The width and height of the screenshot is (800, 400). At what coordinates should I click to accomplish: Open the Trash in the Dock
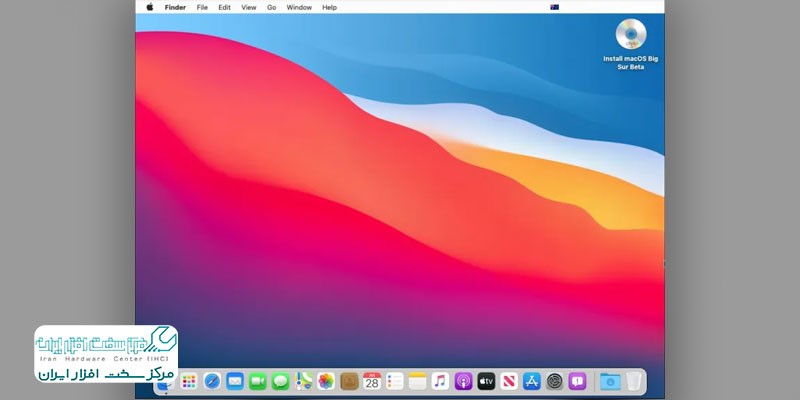coord(634,381)
